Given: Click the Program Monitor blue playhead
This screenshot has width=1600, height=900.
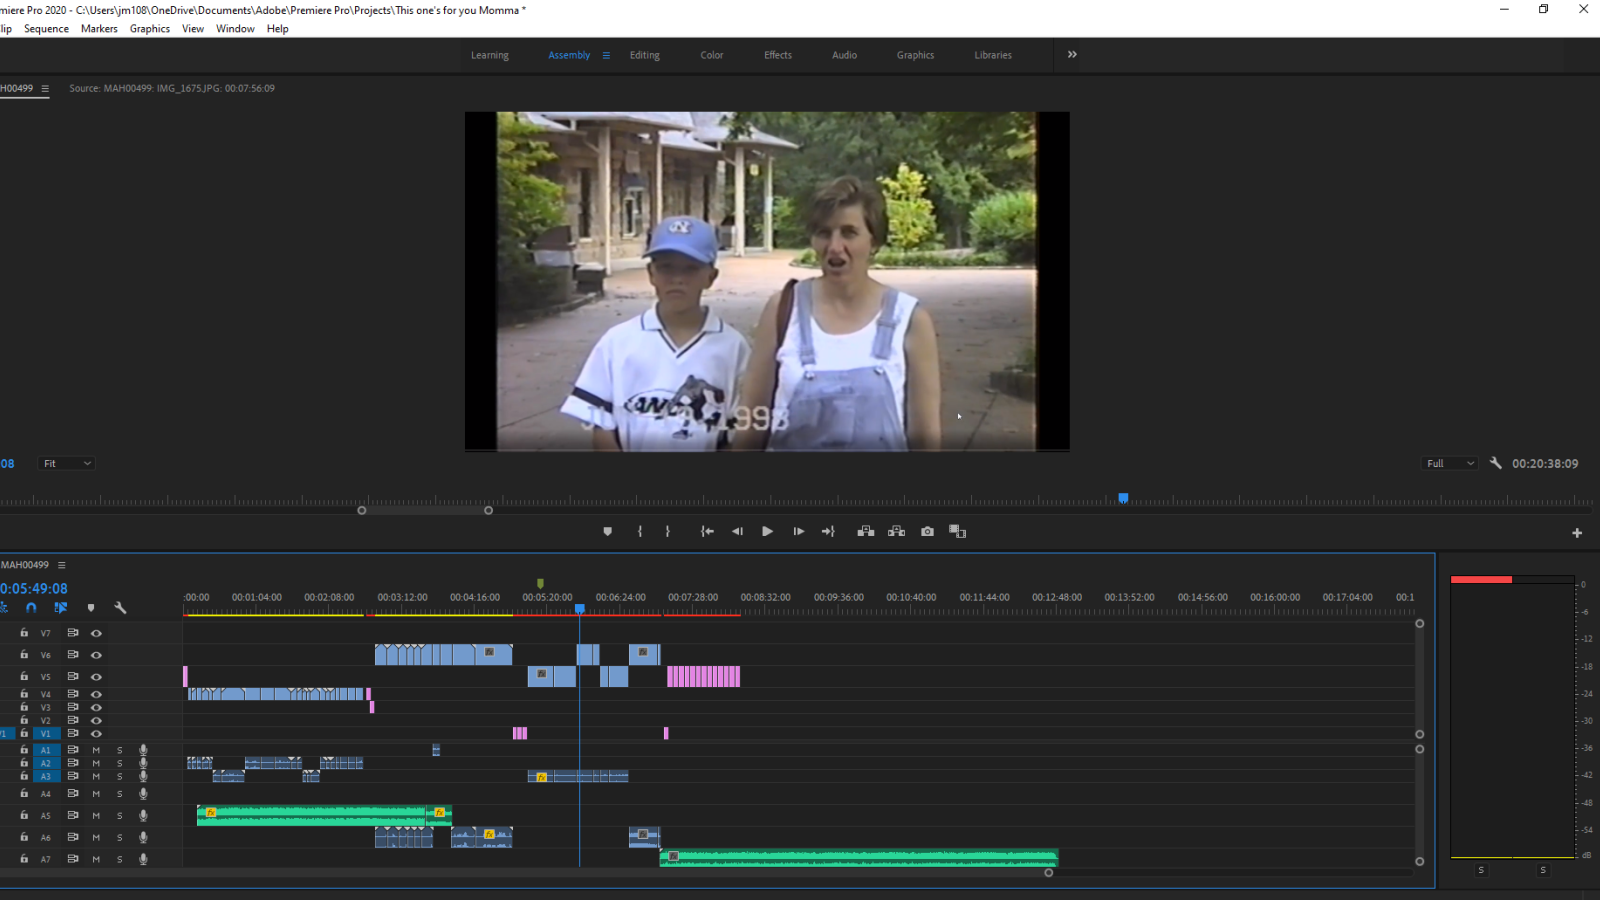Looking at the screenshot, I should (1123, 498).
